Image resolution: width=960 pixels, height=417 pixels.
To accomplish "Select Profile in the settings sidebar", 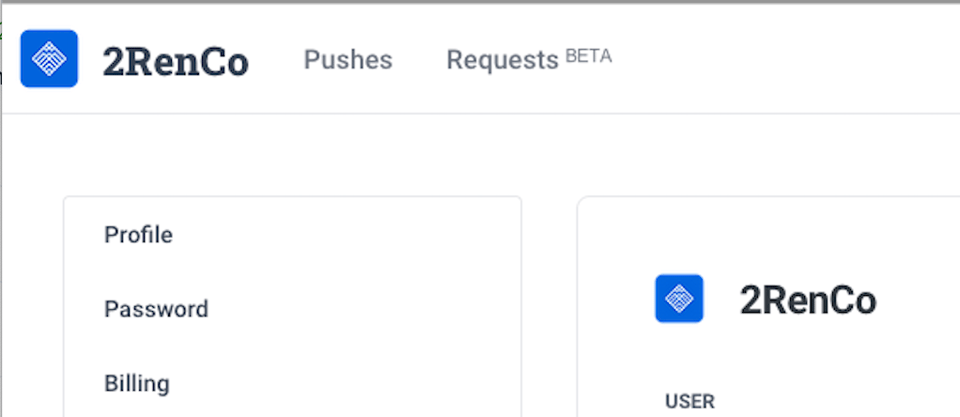I will (138, 235).
